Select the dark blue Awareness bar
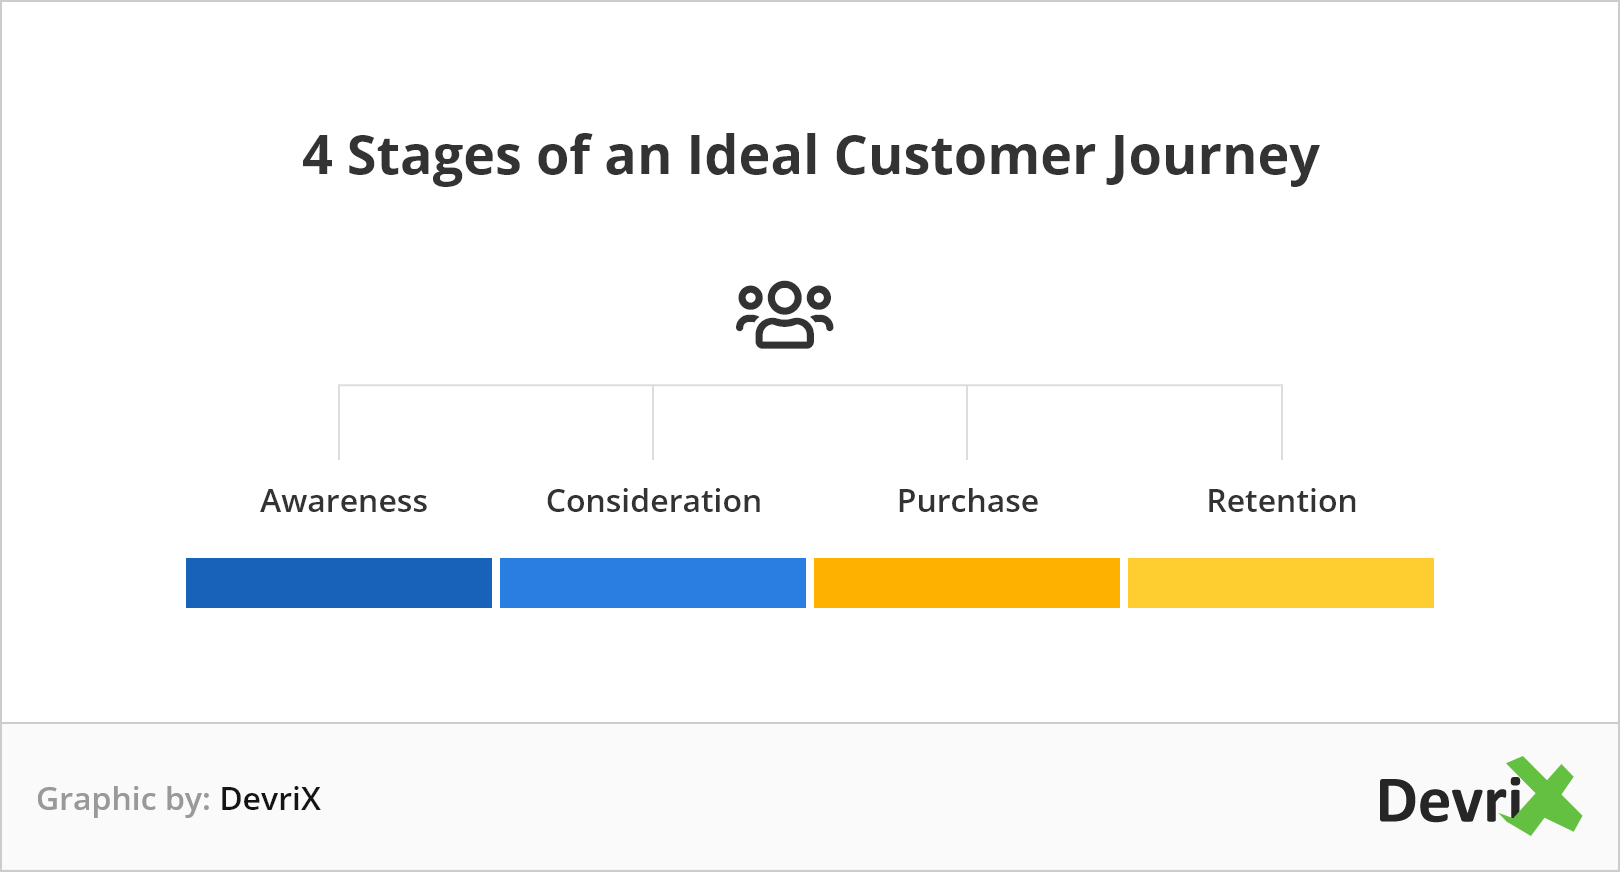This screenshot has width=1620, height=872. pyautogui.click(x=339, y=583)
